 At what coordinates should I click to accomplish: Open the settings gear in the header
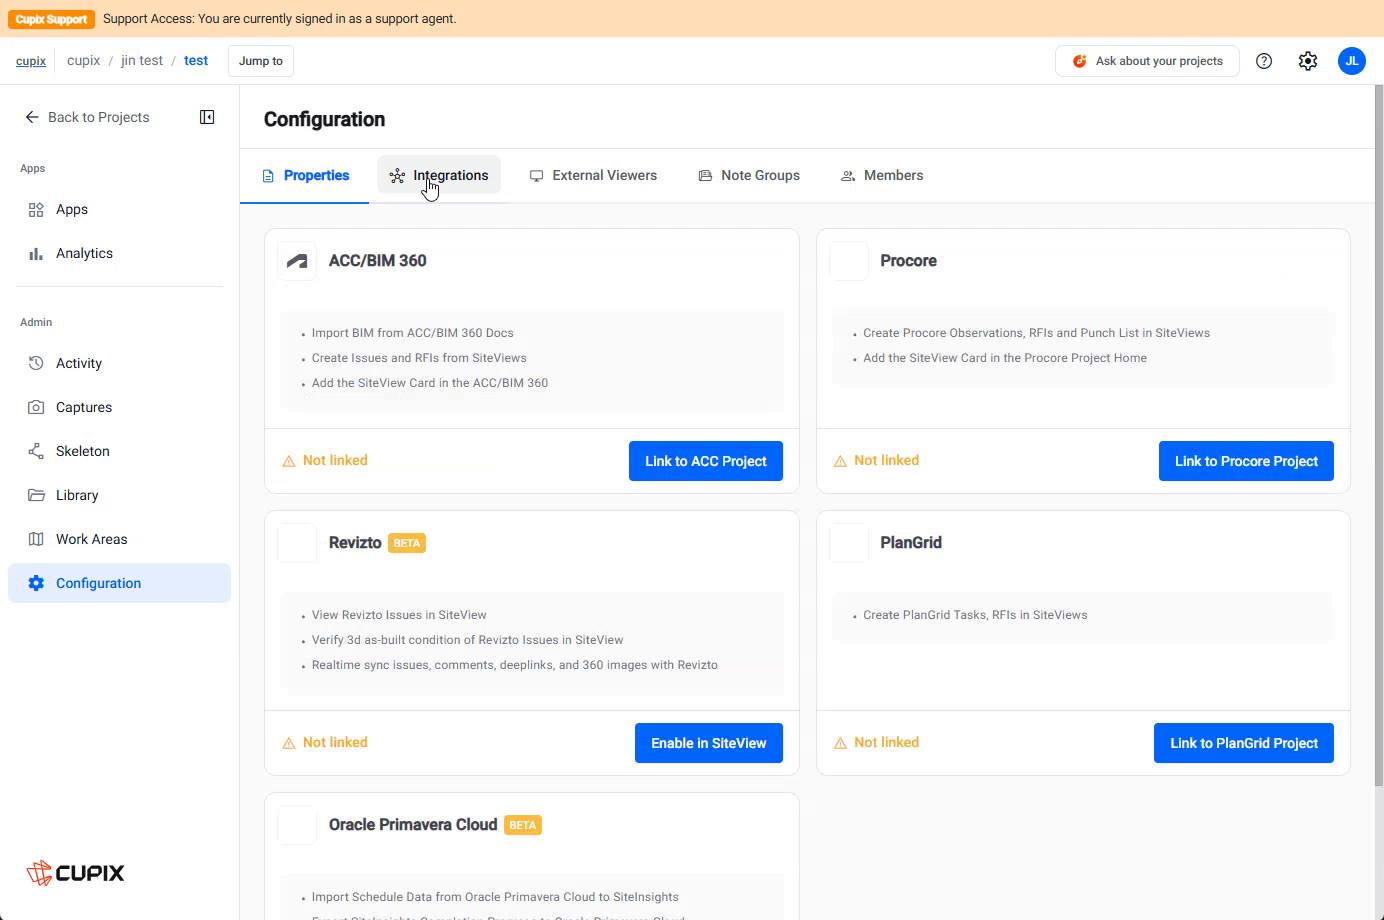click(1308, 61)
